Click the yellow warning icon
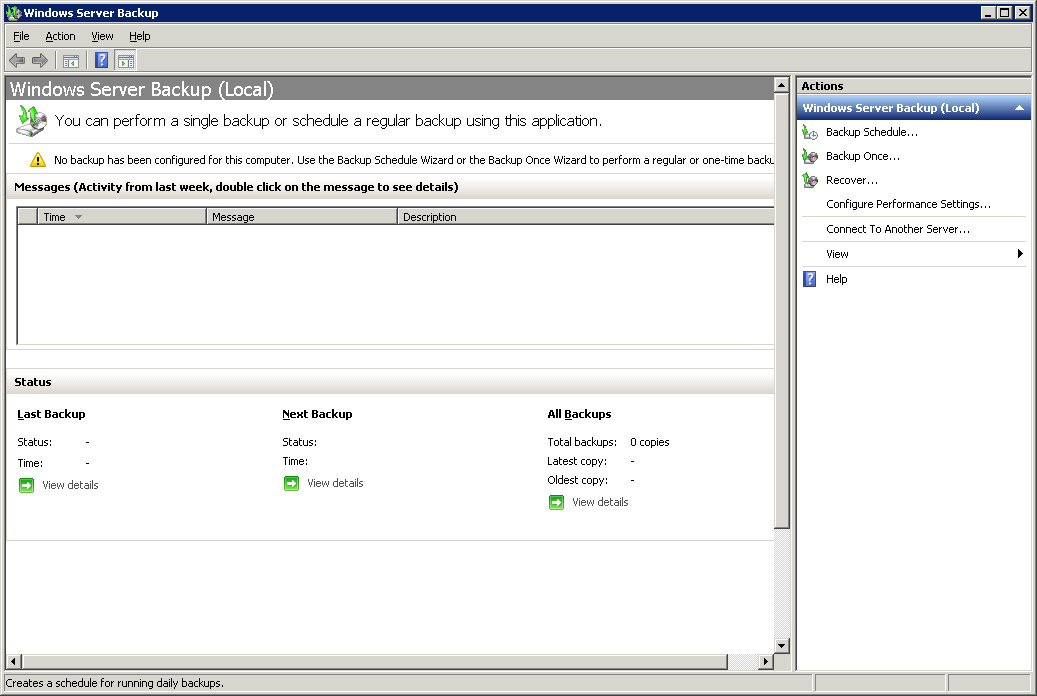This screenshot has height=696, width=1037. click(x=38, y=160)
